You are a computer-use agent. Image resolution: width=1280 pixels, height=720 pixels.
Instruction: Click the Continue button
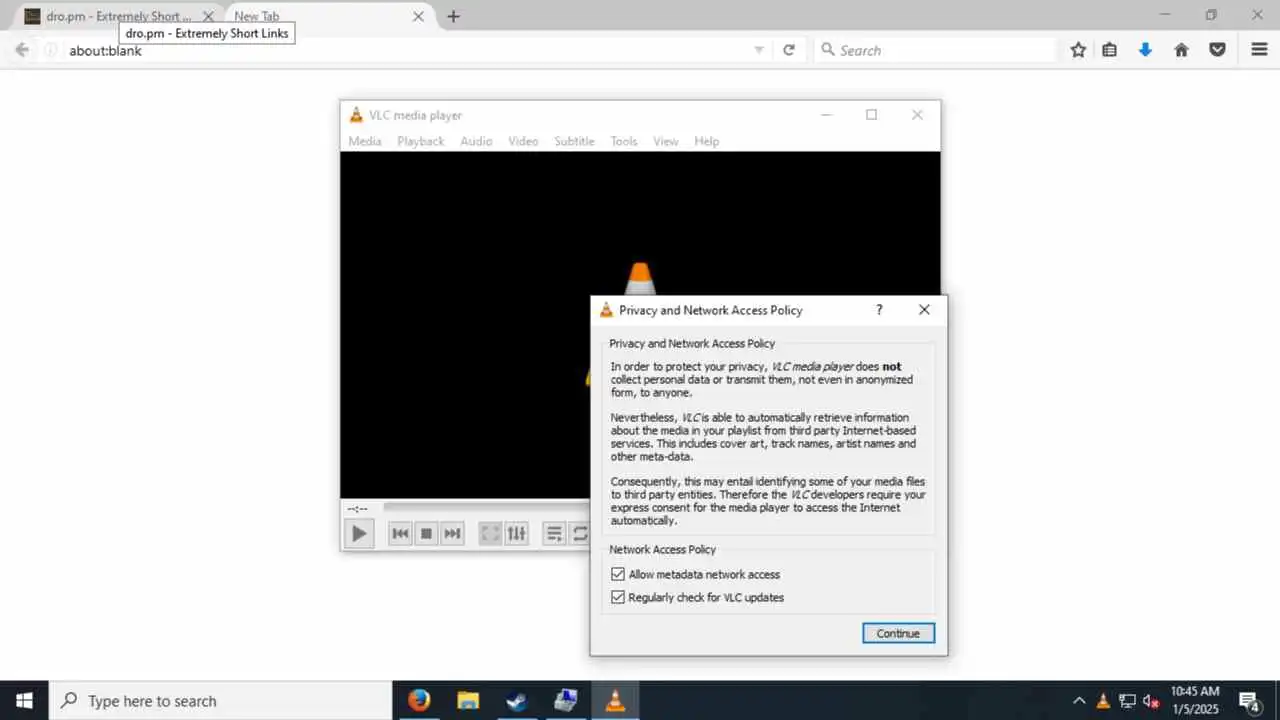coord(898,633)
